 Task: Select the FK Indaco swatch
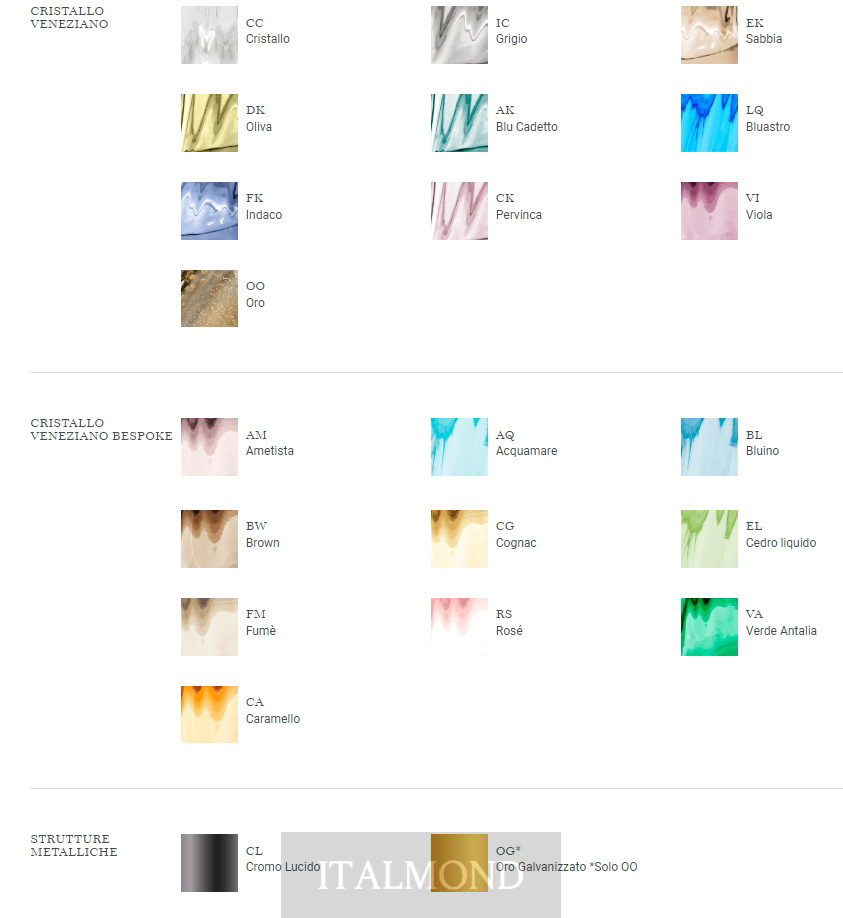(209, 211)
